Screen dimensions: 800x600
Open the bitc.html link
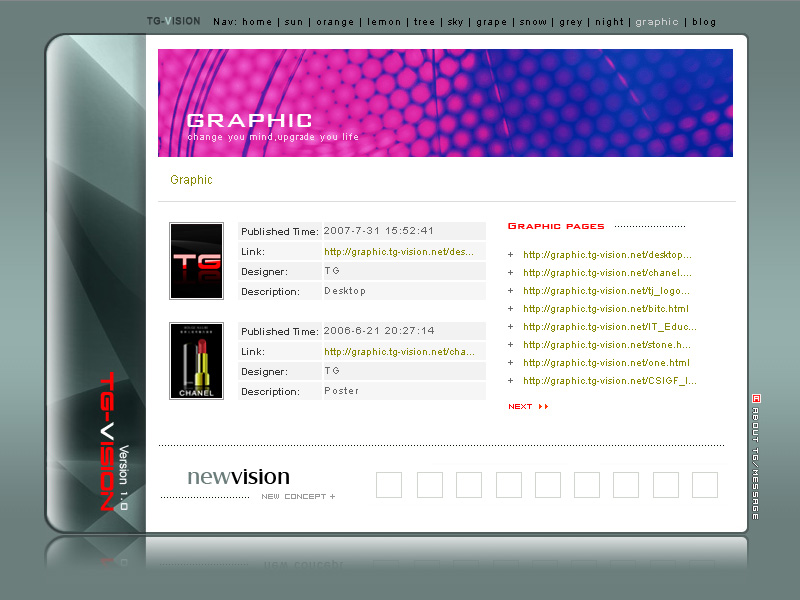click(606, 309)
